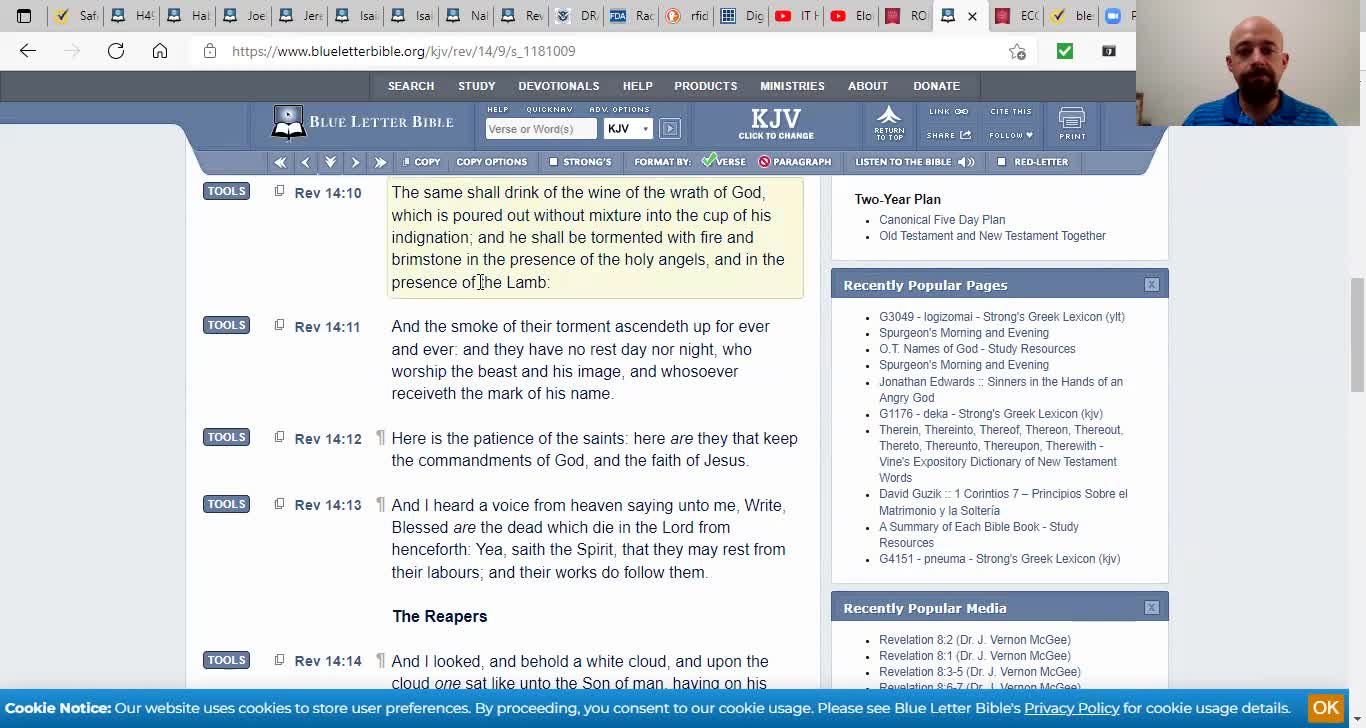Close the Recently Popular Media panel
The width and height of the screenshot is (1366, 728).
(x=1151, y=608)
